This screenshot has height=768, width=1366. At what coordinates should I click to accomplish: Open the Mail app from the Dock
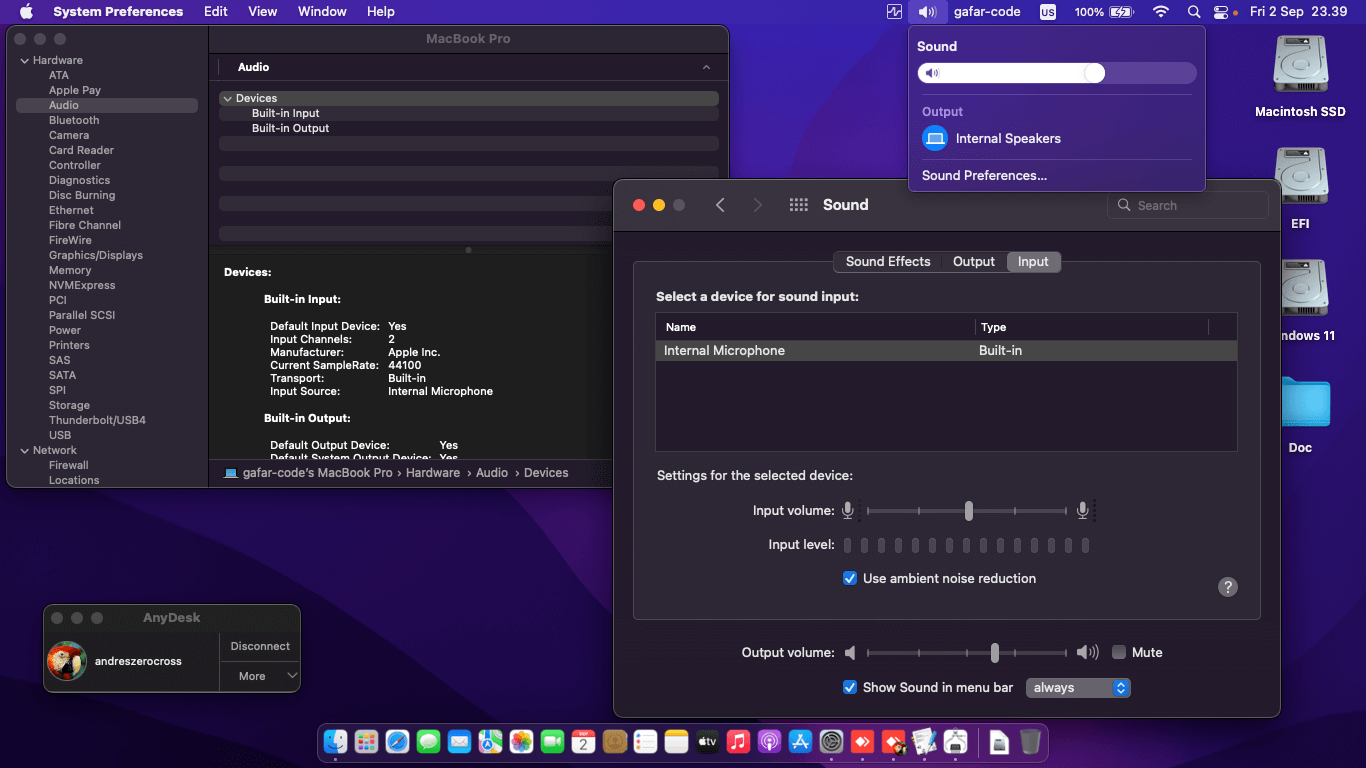[x=459, y=742]
